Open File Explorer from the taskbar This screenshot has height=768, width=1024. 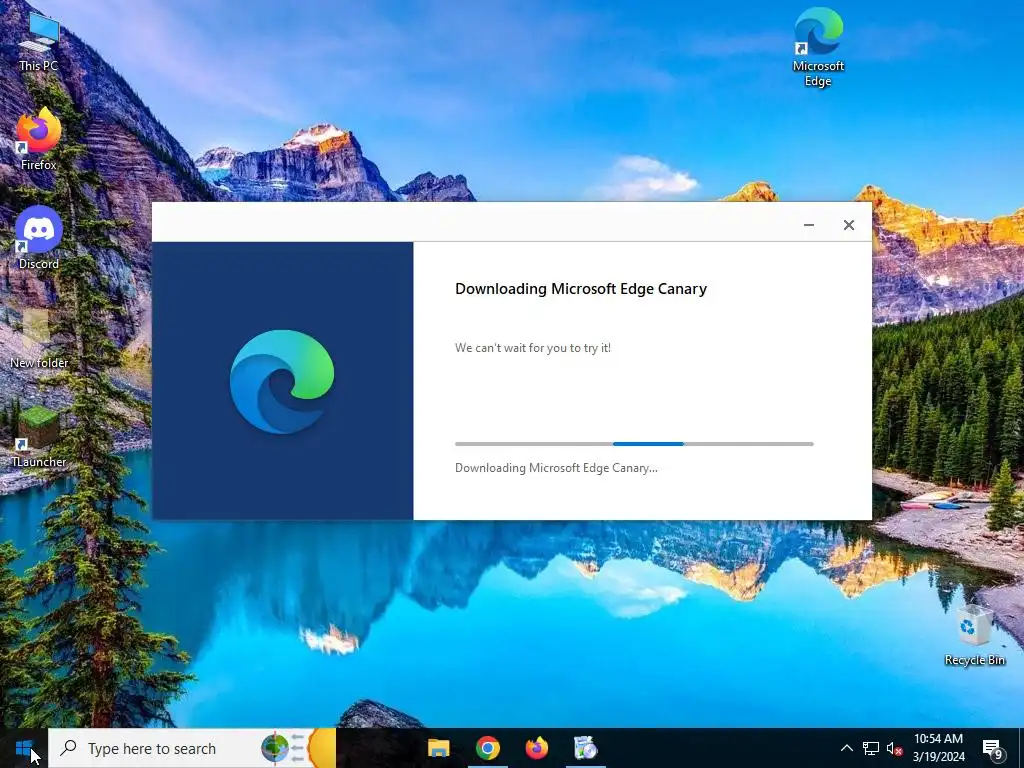point(439,748)
